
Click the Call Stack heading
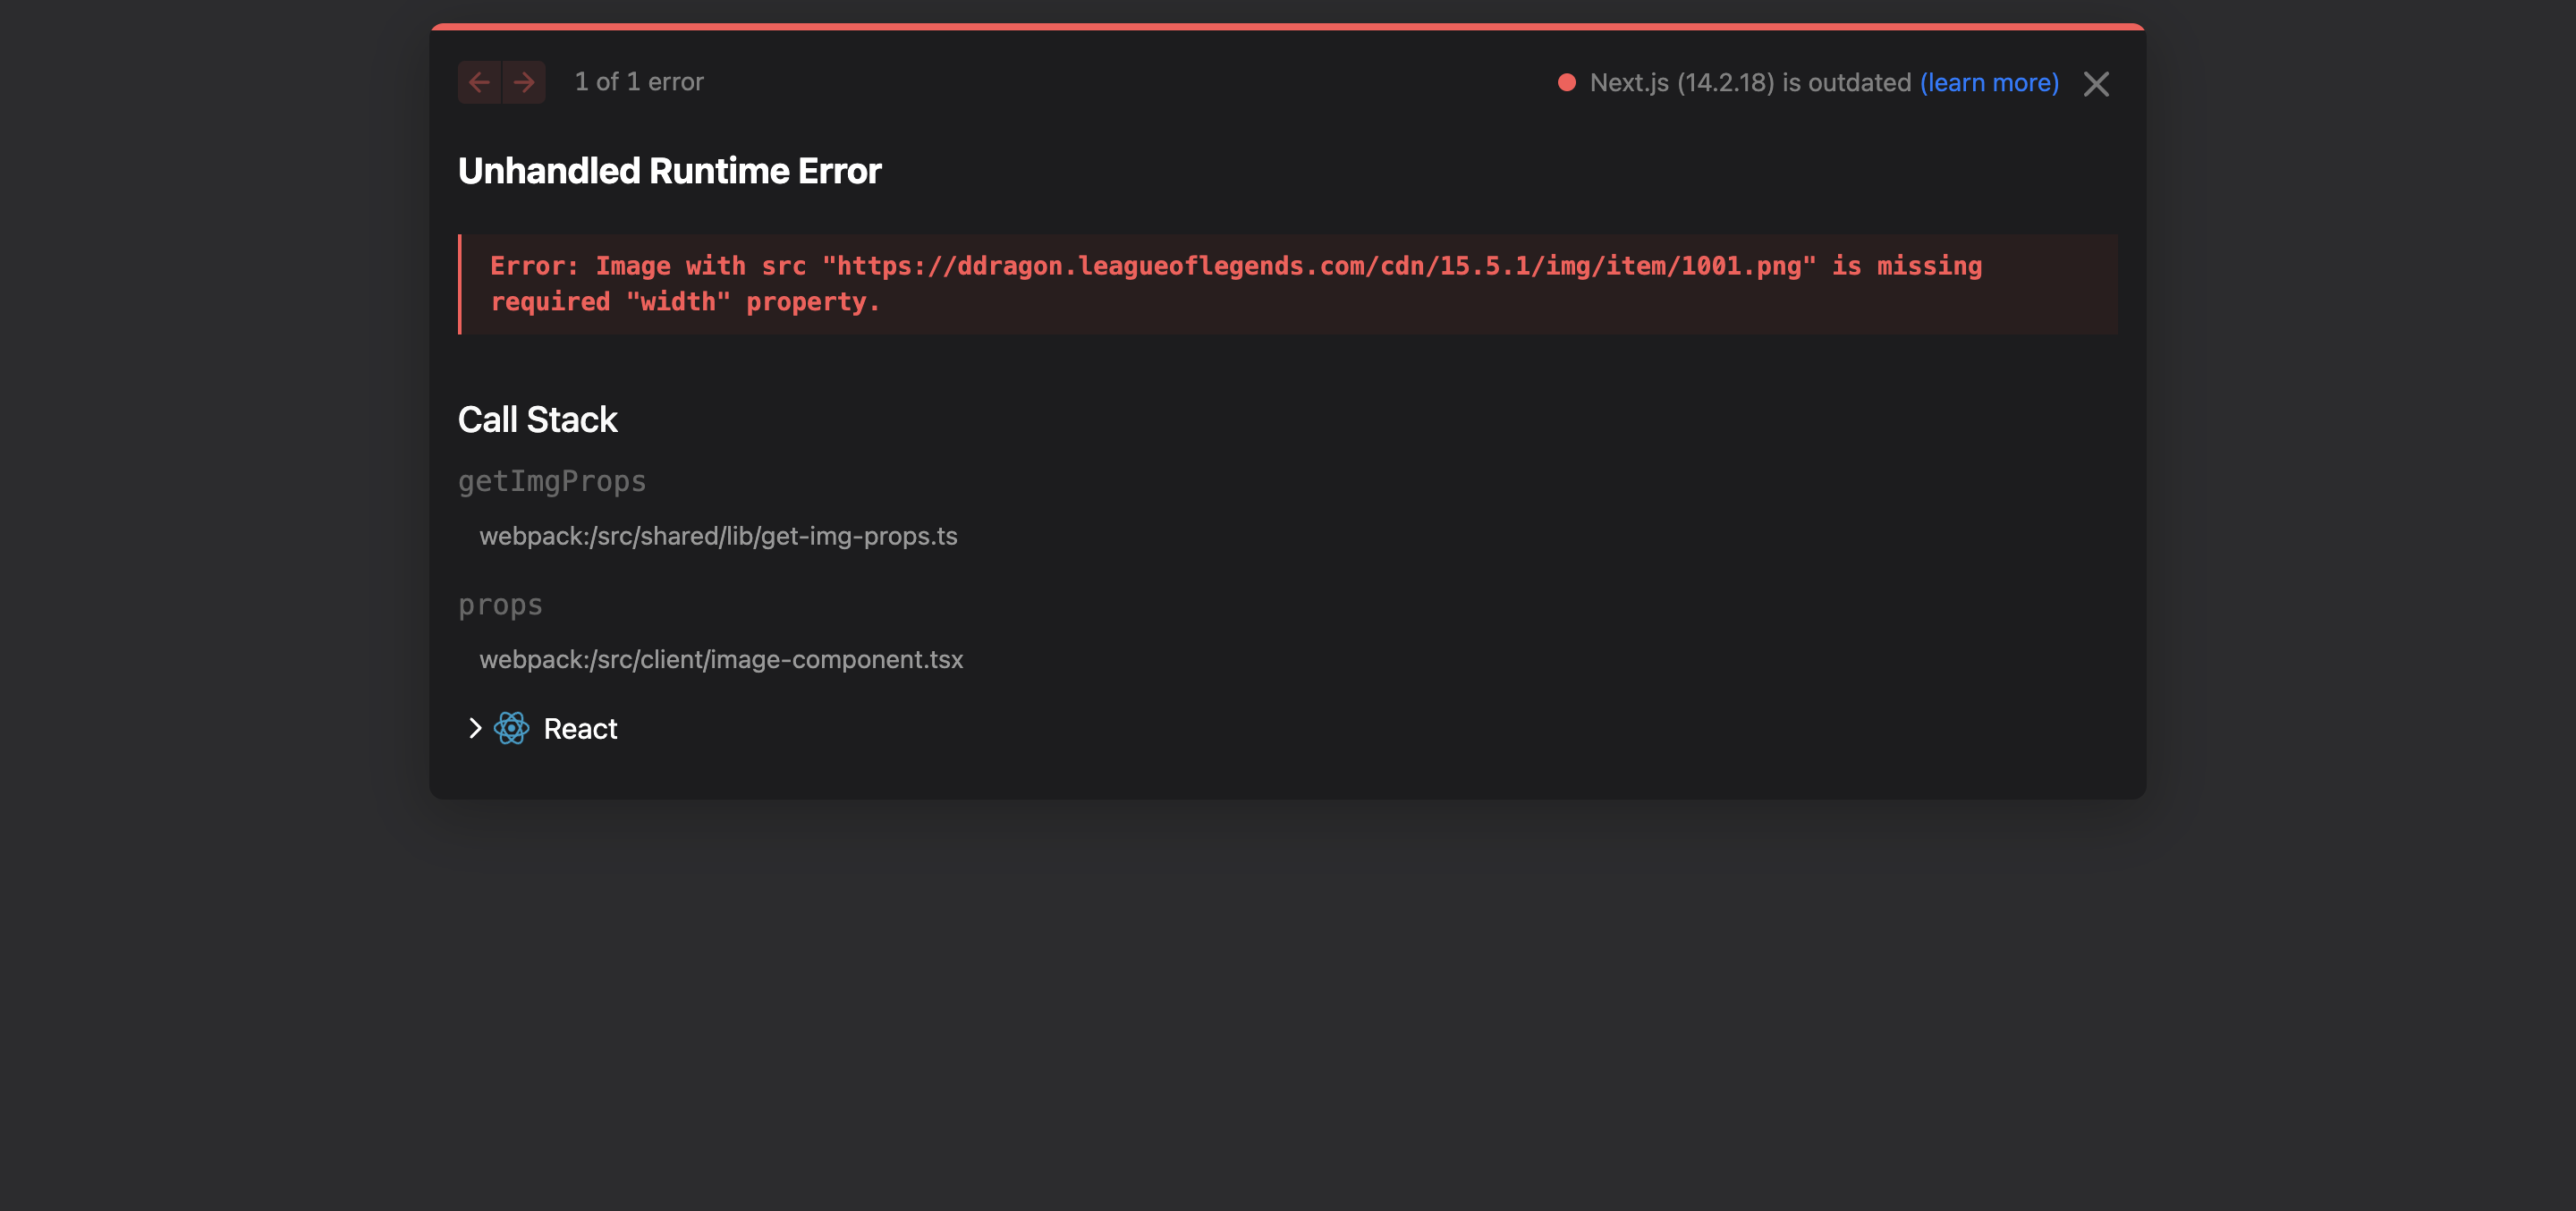pyautogui.click(x=537, y=420)
